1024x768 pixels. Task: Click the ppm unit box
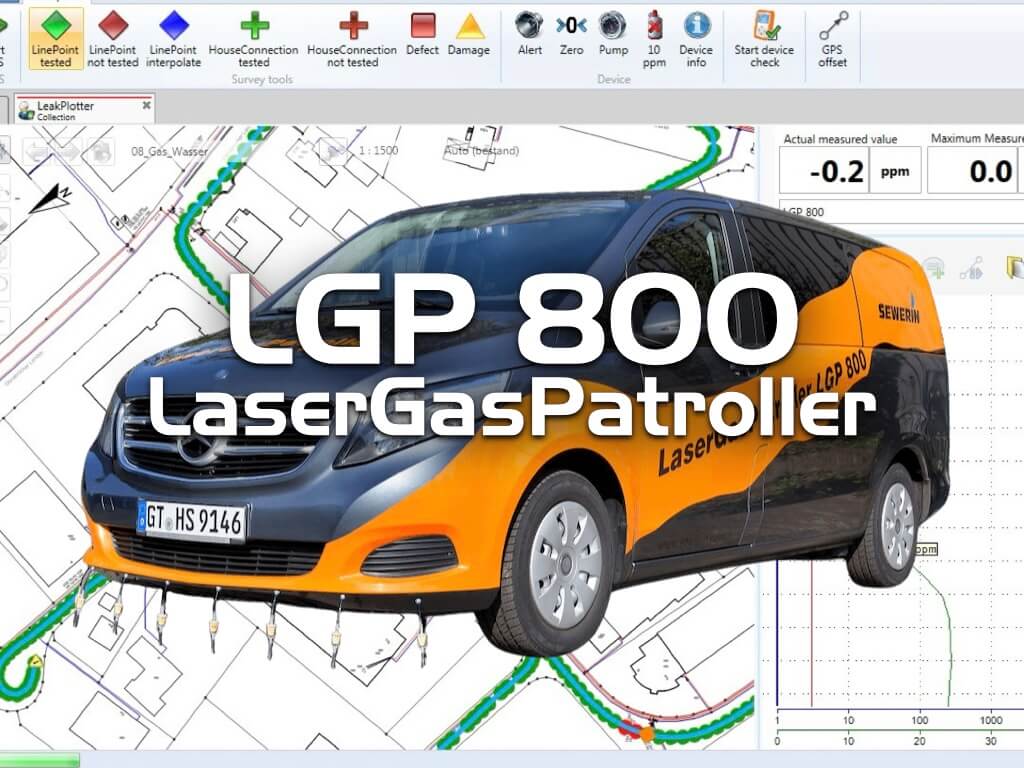pos(895,172)
